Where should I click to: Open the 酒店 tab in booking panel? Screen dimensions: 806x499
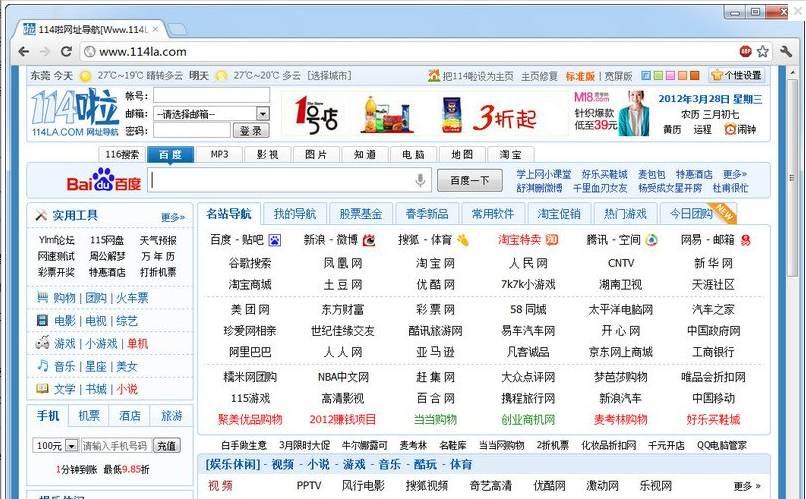[x=130, y=415]
